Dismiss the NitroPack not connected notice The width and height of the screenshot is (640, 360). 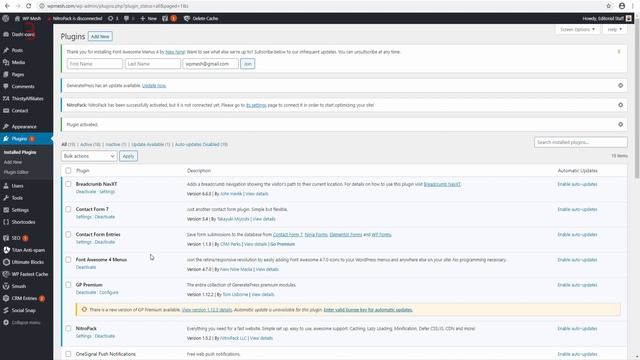[x=620, y=105]
